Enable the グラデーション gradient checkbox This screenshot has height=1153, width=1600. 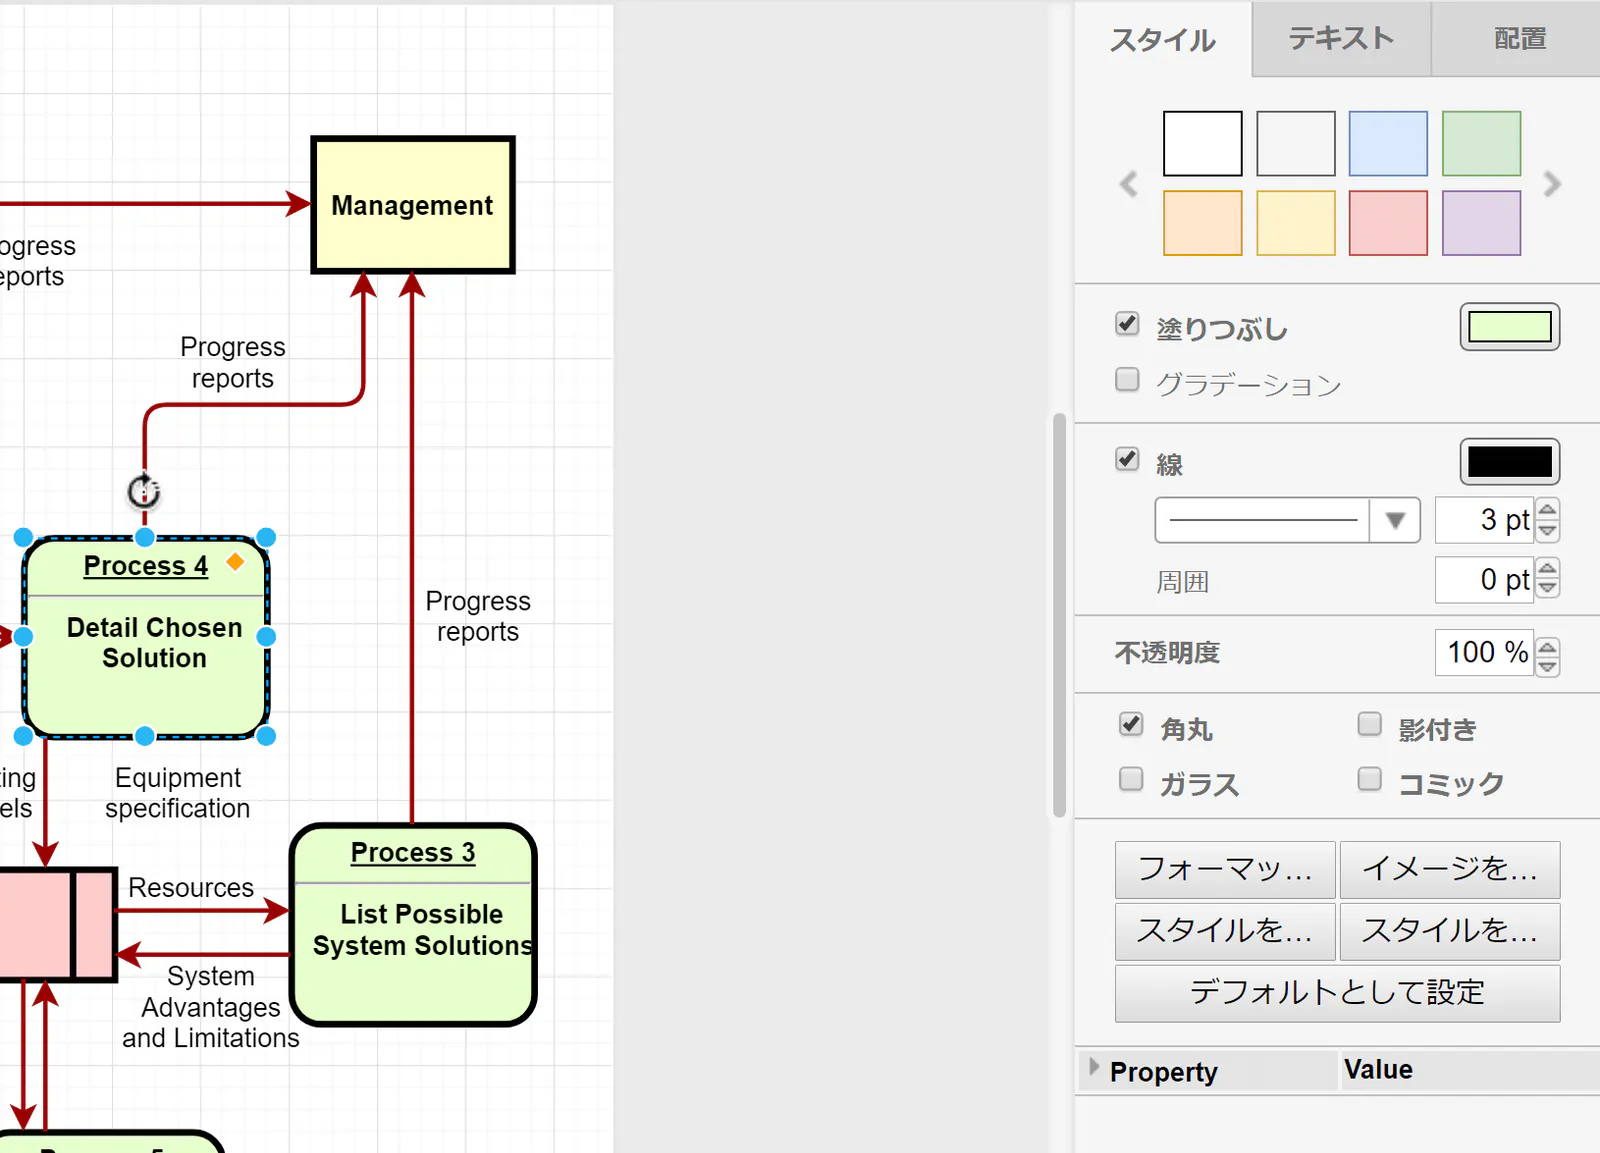(1127, 380)
